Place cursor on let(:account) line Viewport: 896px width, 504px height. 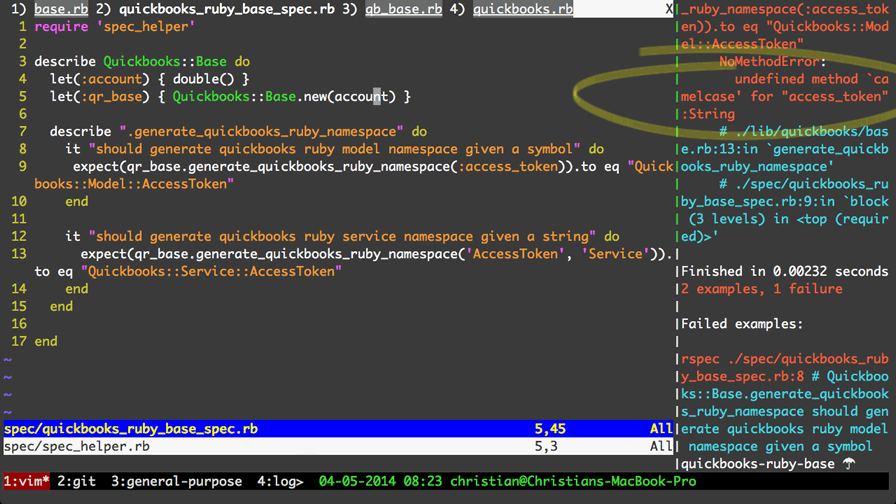pos(149,79)
